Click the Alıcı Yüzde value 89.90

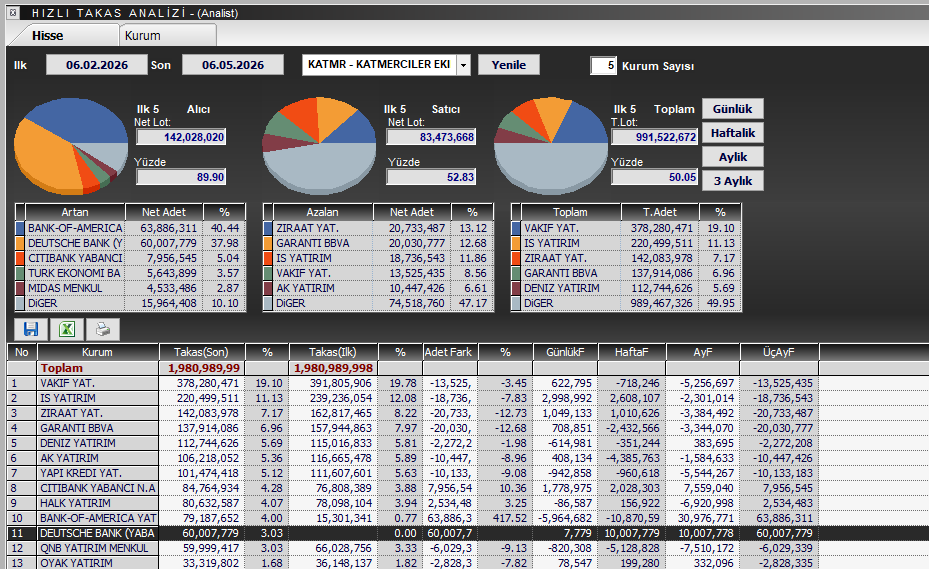[181, 177]
